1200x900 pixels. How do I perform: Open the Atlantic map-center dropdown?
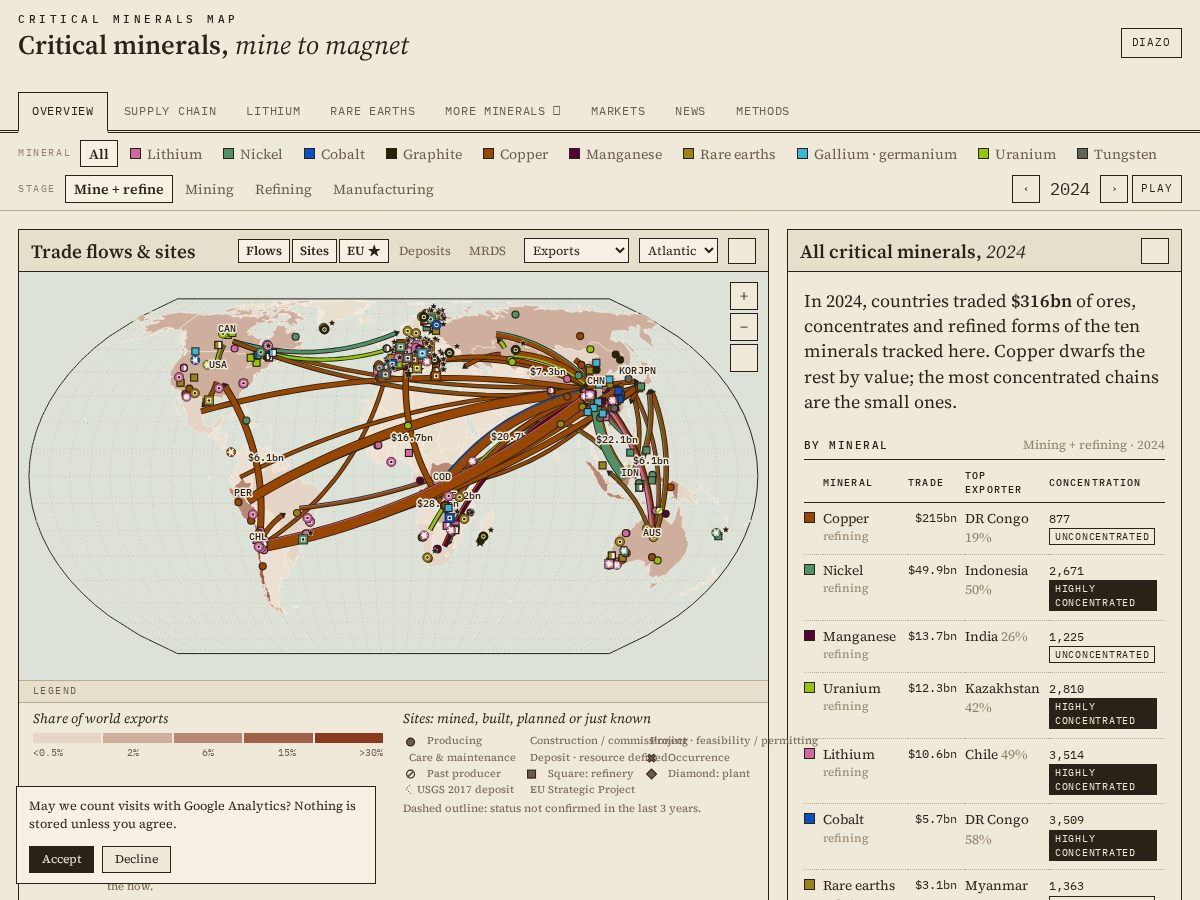pyautogui.click(x=678, y=251)
